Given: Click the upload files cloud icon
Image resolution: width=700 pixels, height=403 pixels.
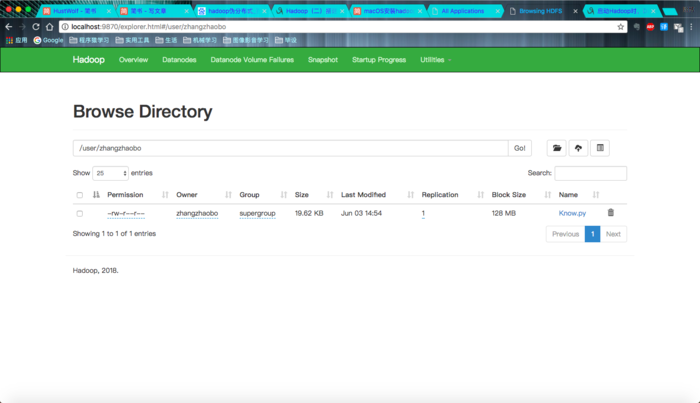Looking at the screenshot, I should coord(578,148).
